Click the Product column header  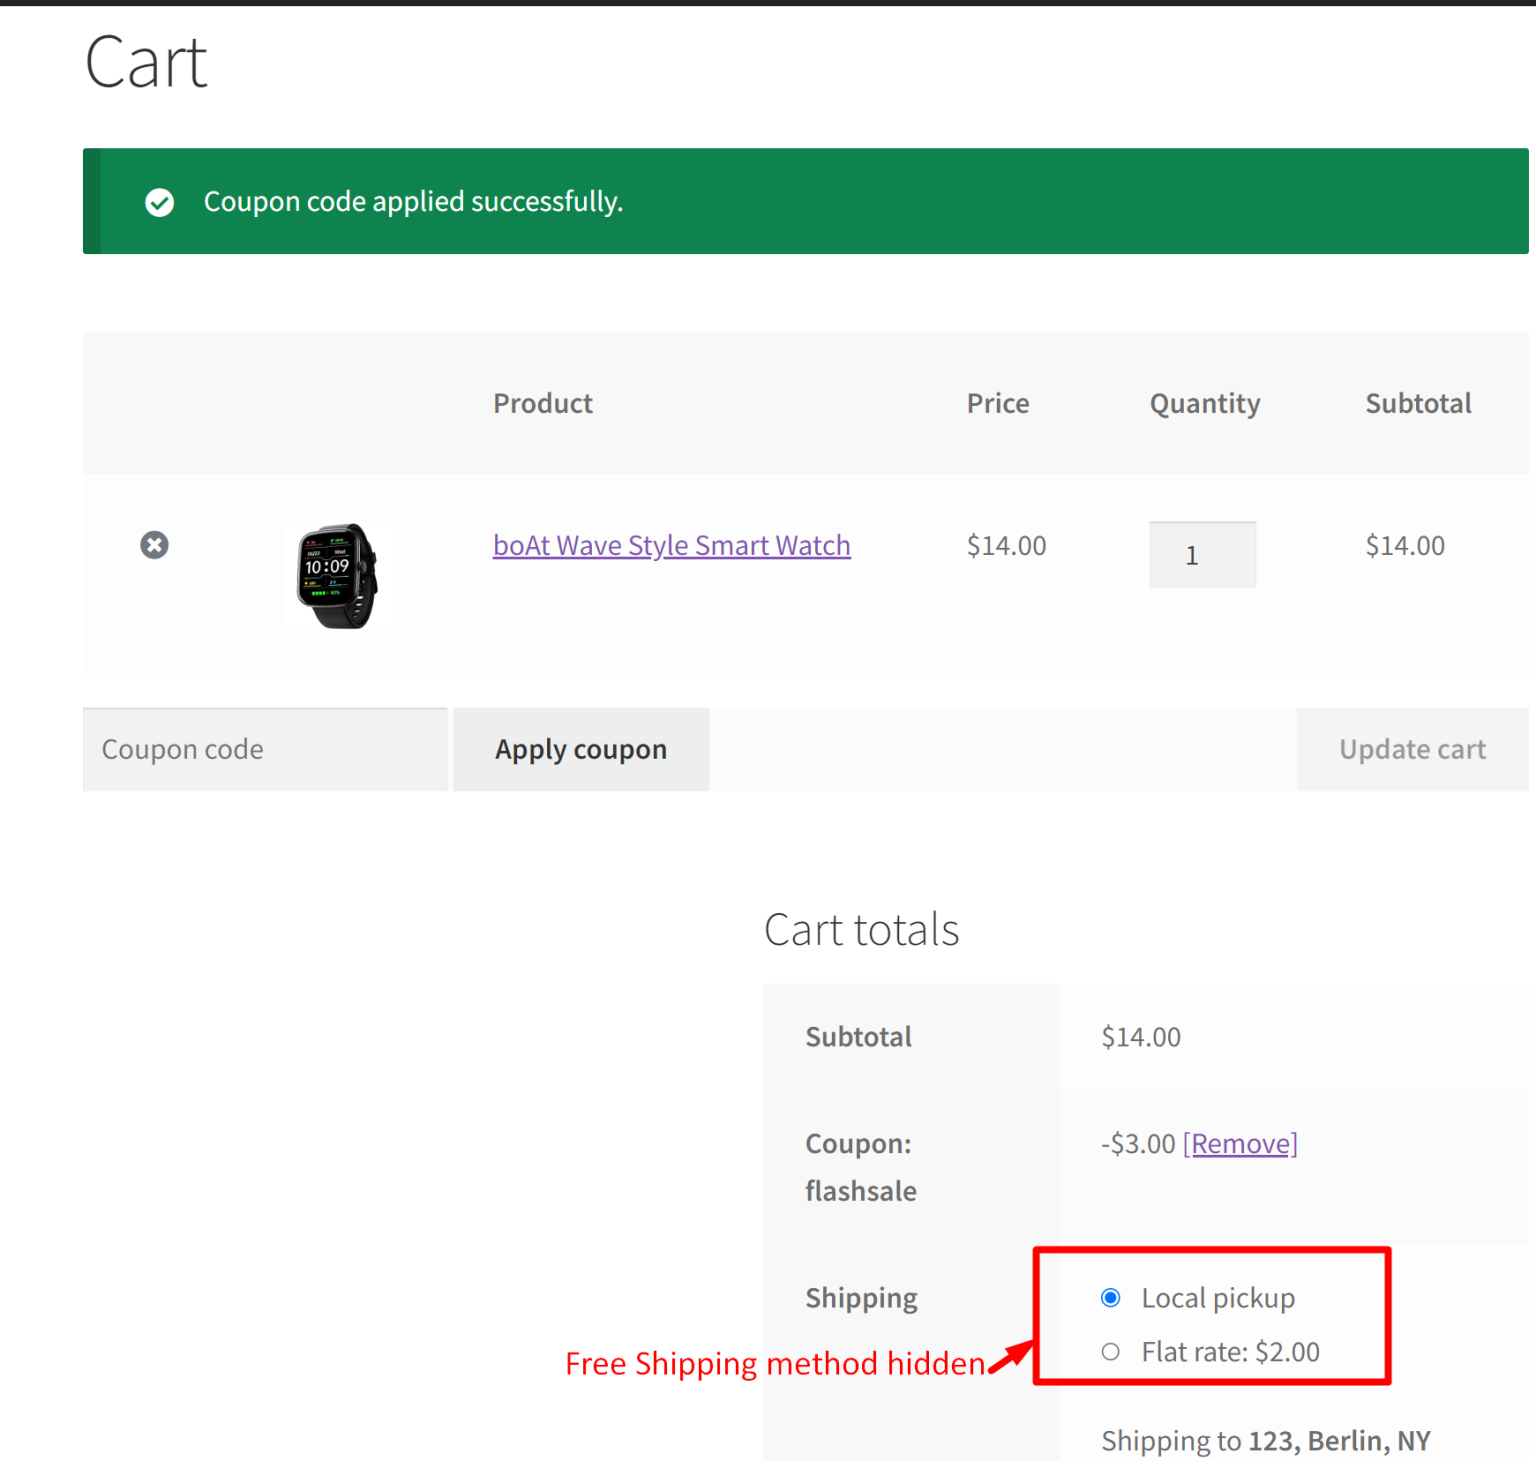(x=543, y=403)
